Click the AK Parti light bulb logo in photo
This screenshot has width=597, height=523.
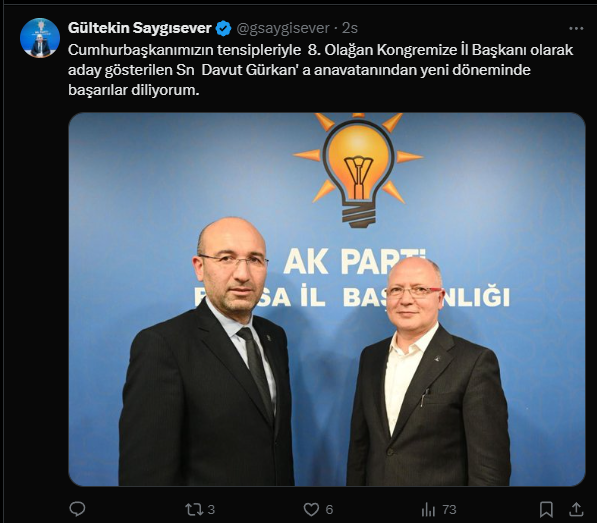click(358, 170)
